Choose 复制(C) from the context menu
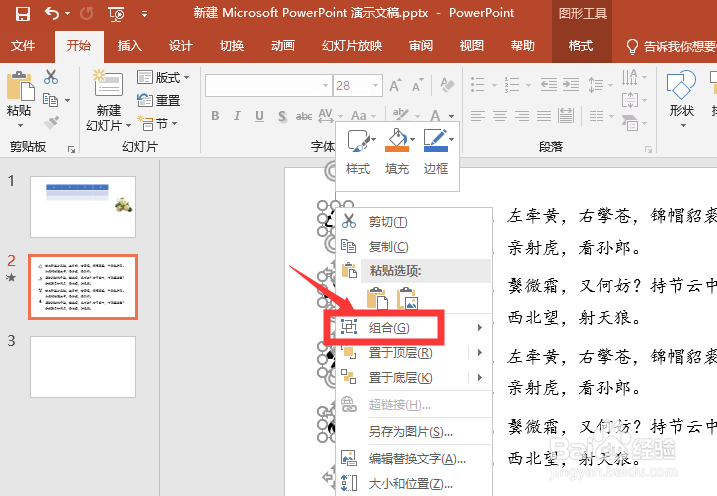The width and height of the screenshot is (717, 496). 415,247
